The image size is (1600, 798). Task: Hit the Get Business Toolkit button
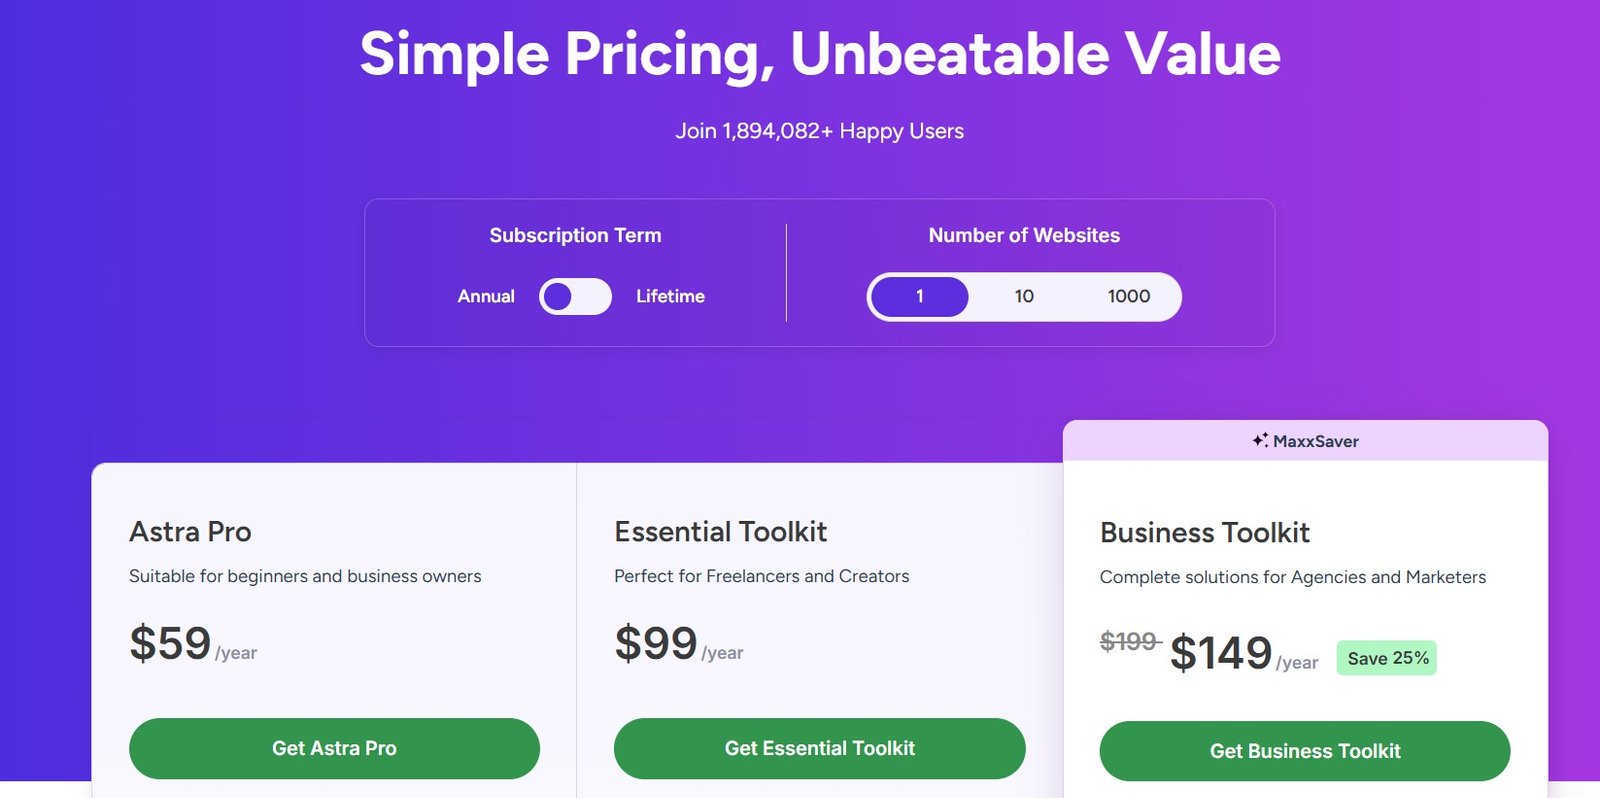coord(1304,751)
